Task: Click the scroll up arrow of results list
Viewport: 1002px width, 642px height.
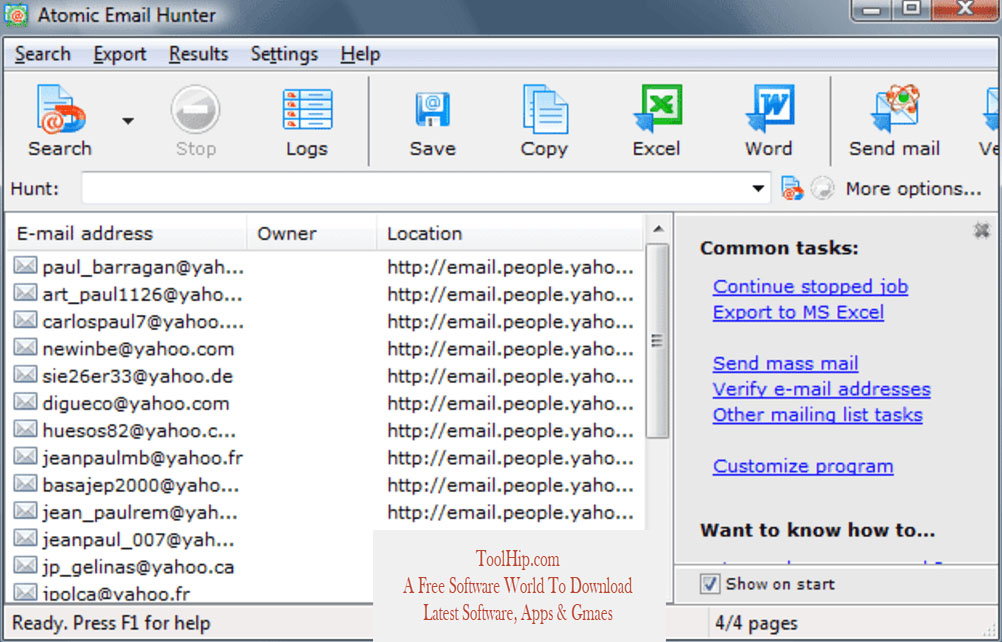Action: [658, 229]
